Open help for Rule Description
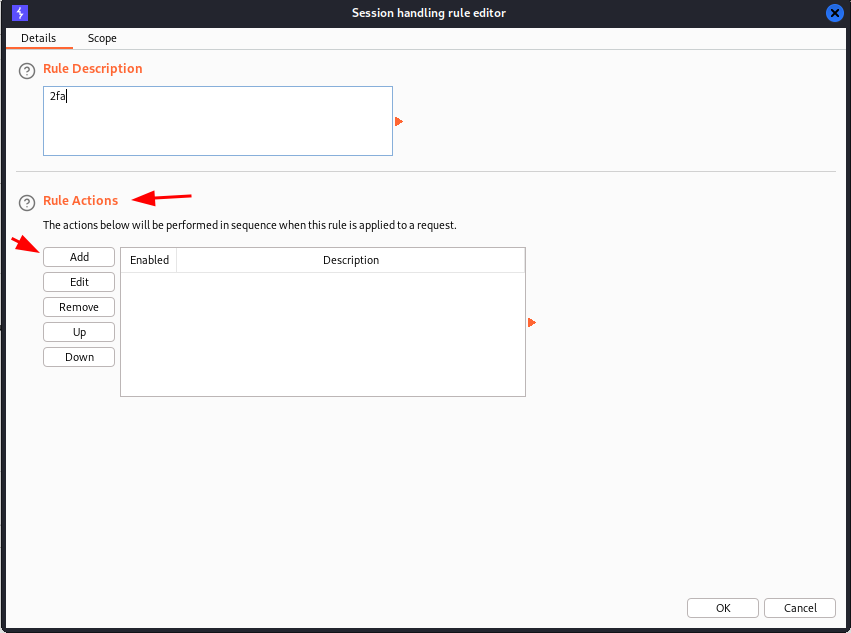 (27, 71)
